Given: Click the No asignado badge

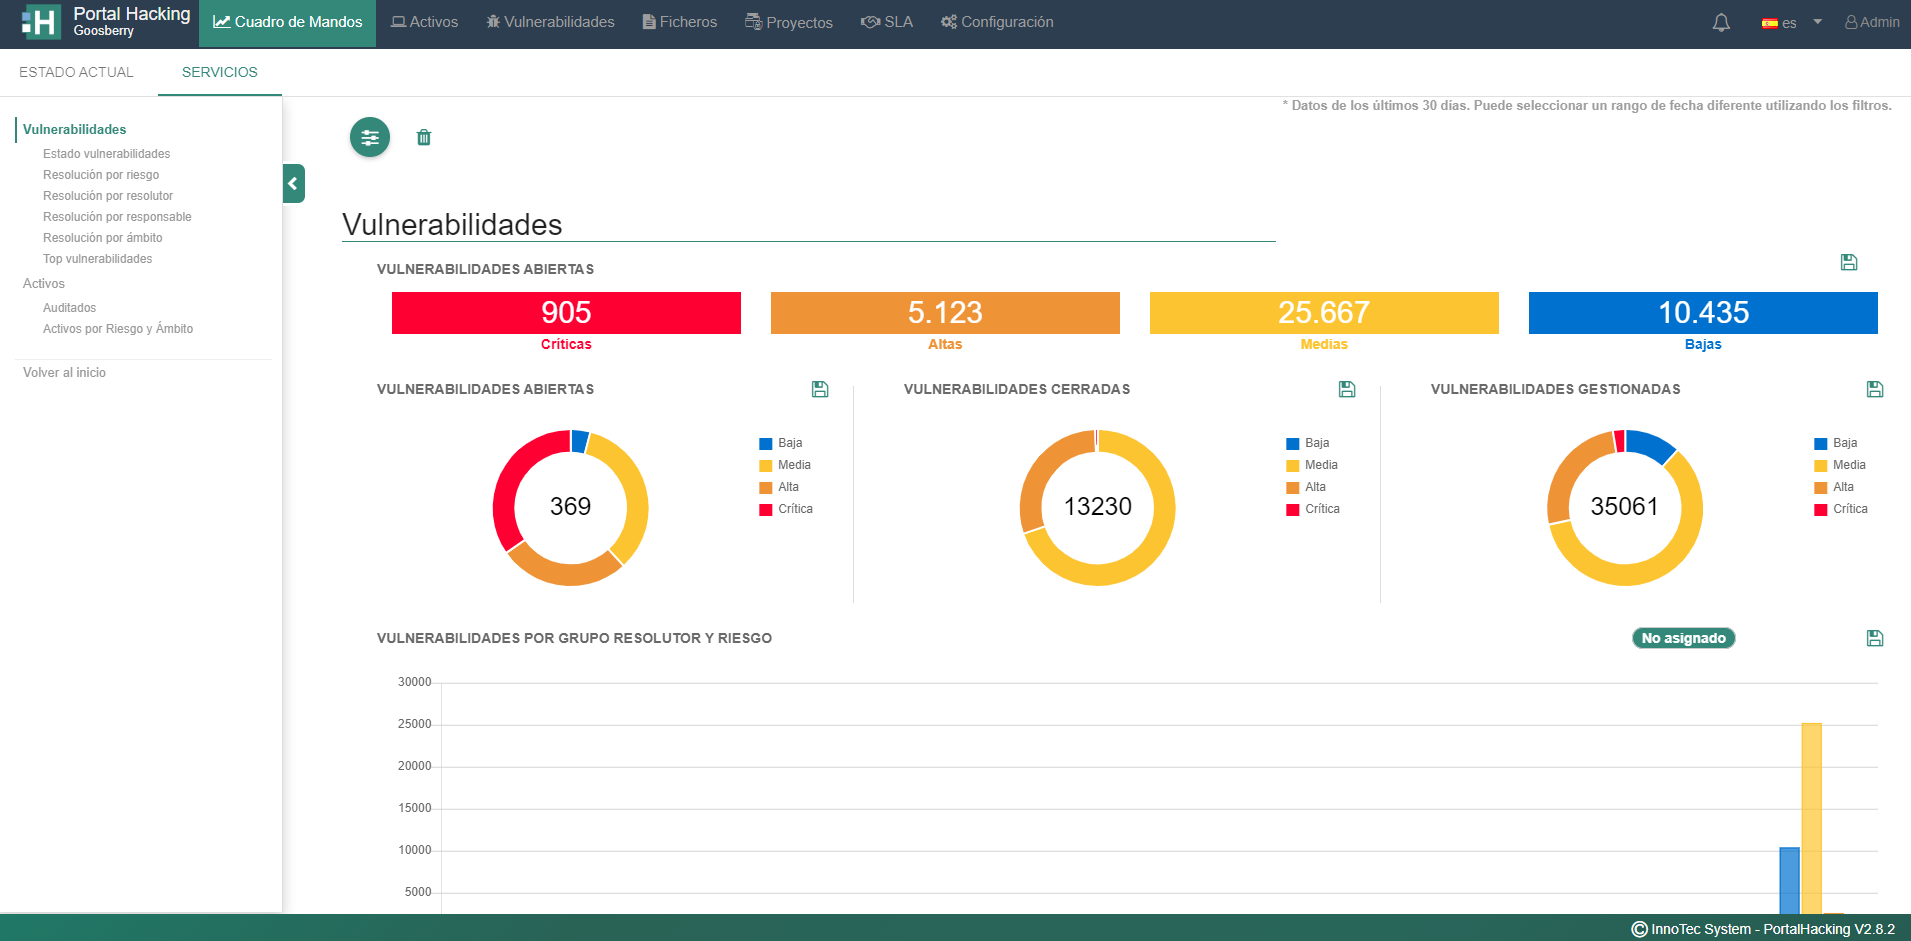Looking at the screenshot, I should tap(1684, 638).
